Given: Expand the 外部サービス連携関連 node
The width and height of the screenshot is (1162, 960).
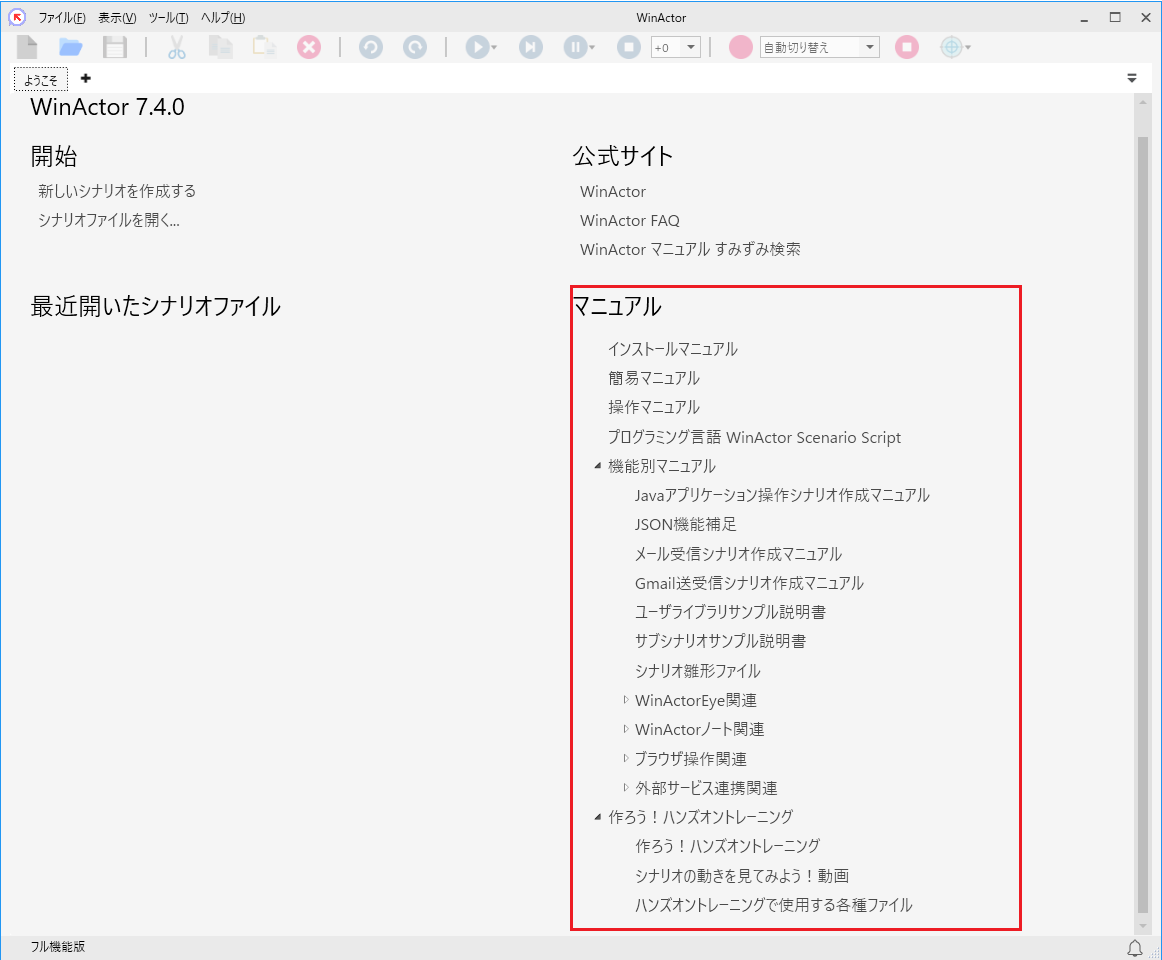Looking at the screenshot, I should click(626, 788).
